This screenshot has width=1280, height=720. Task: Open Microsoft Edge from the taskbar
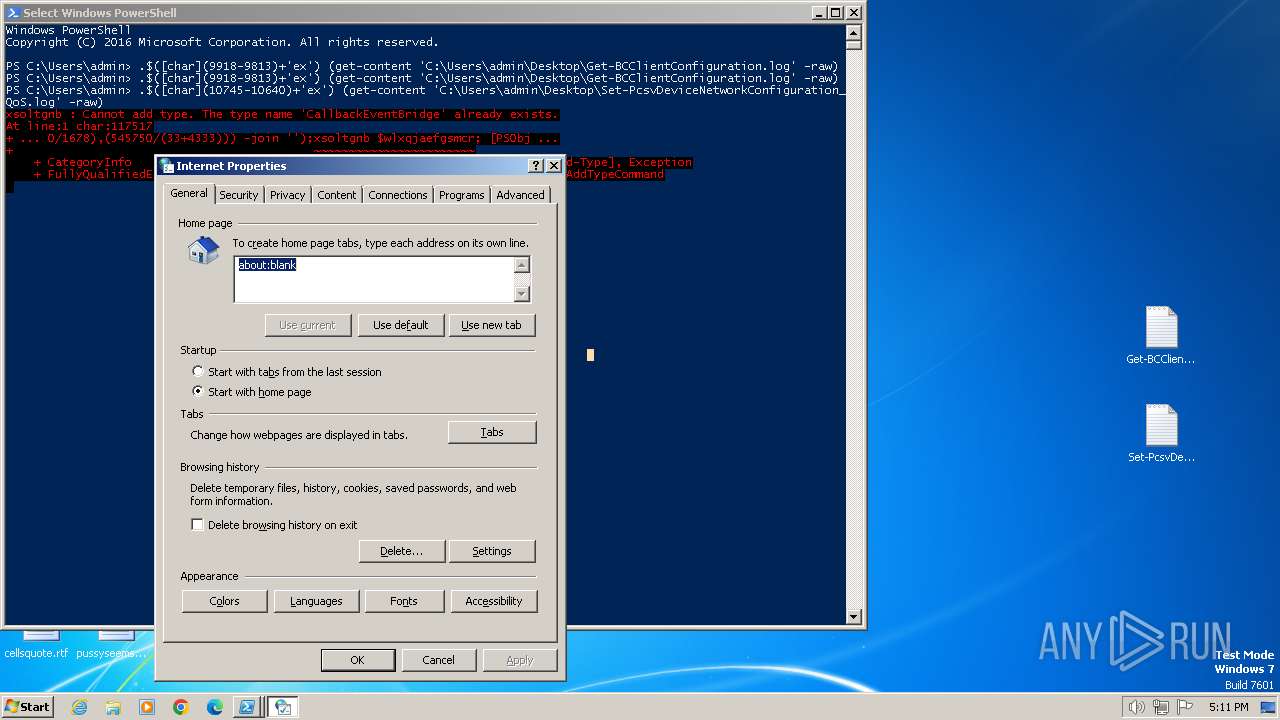pyautogui.click(x=215, y=707)
